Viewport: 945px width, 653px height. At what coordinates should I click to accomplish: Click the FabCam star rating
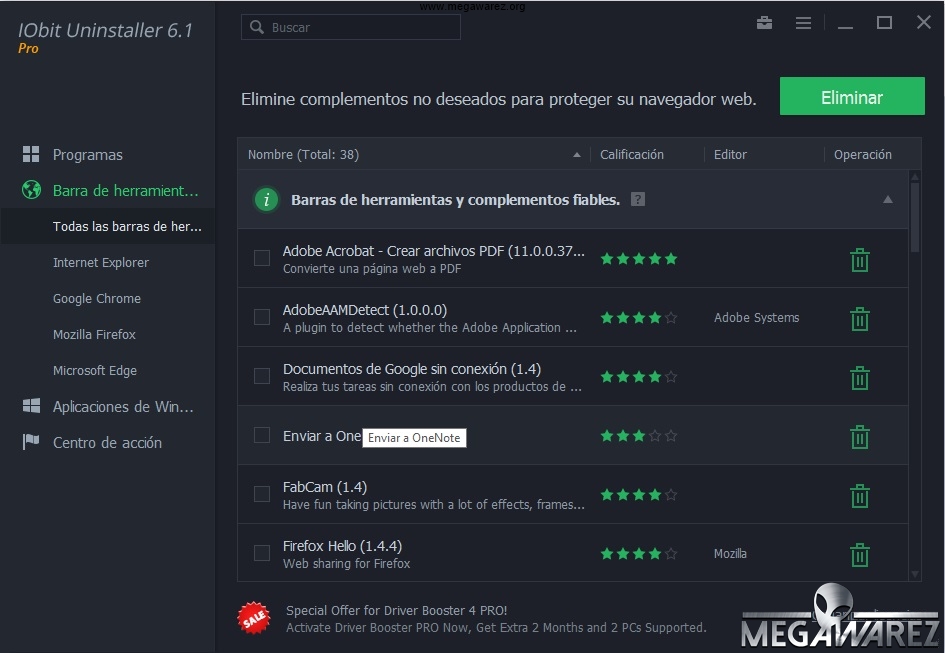coord(639,495)
